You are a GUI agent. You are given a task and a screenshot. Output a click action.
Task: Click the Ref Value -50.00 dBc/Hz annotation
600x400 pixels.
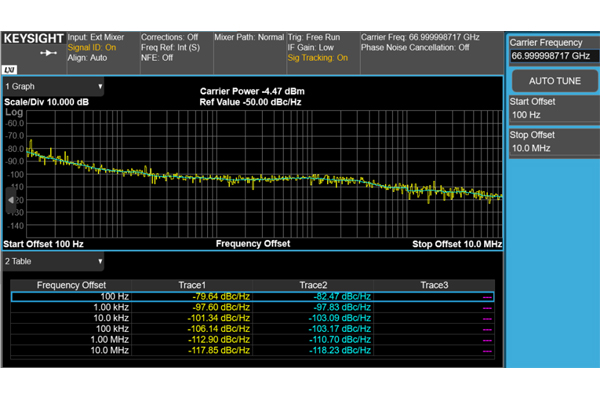(x=251, y=102)
